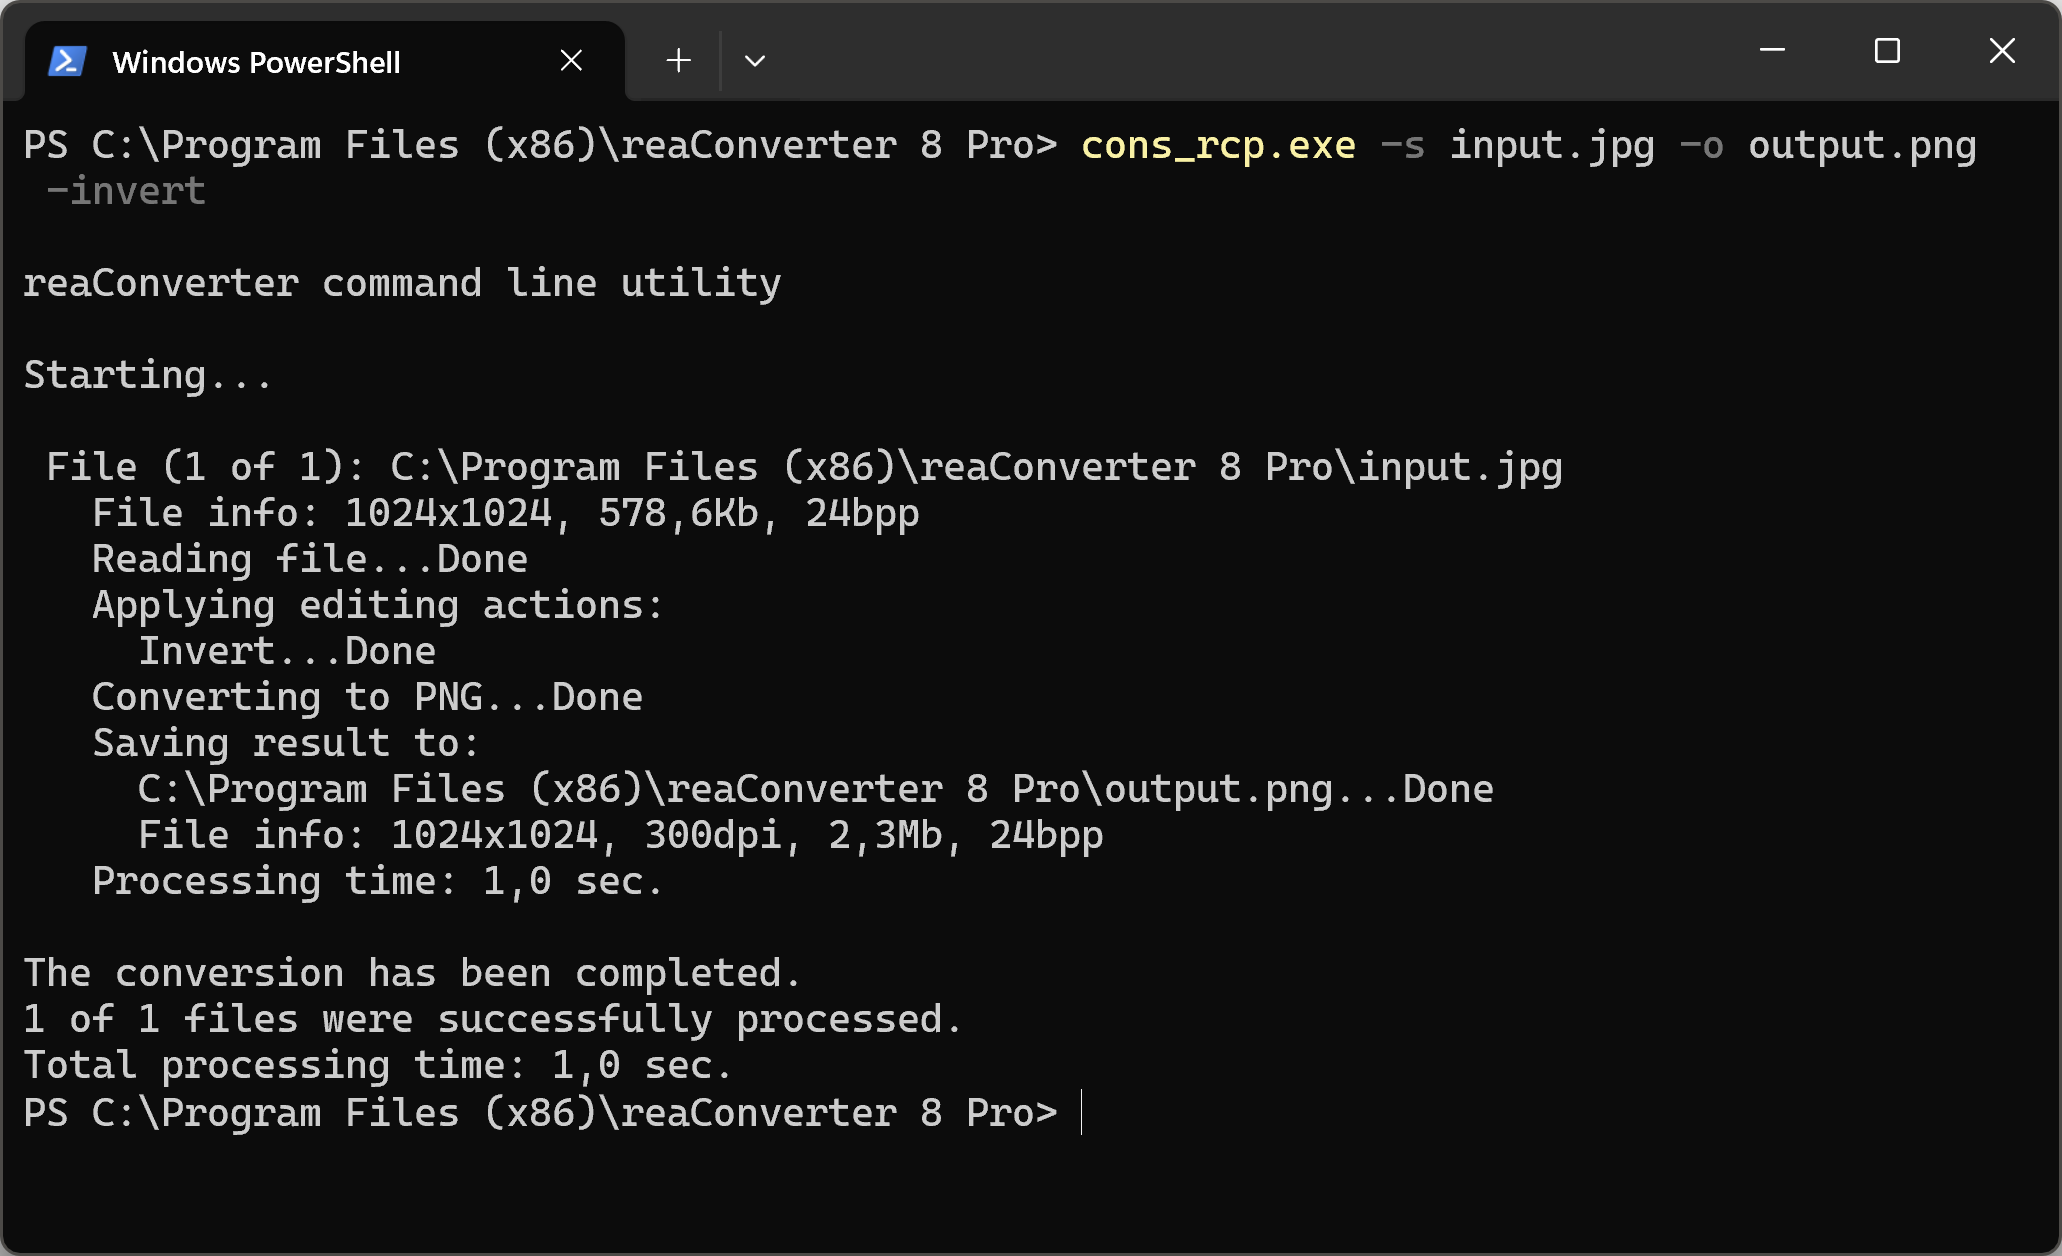The image size is (2062, 1256).
Task: Maximize the terminal window
Action: pos(1887,50)
